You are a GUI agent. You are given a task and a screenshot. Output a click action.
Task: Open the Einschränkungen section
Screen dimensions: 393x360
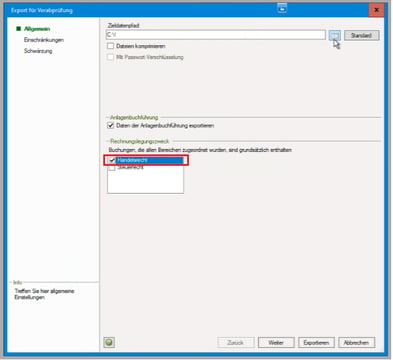[x=44, y=40]
